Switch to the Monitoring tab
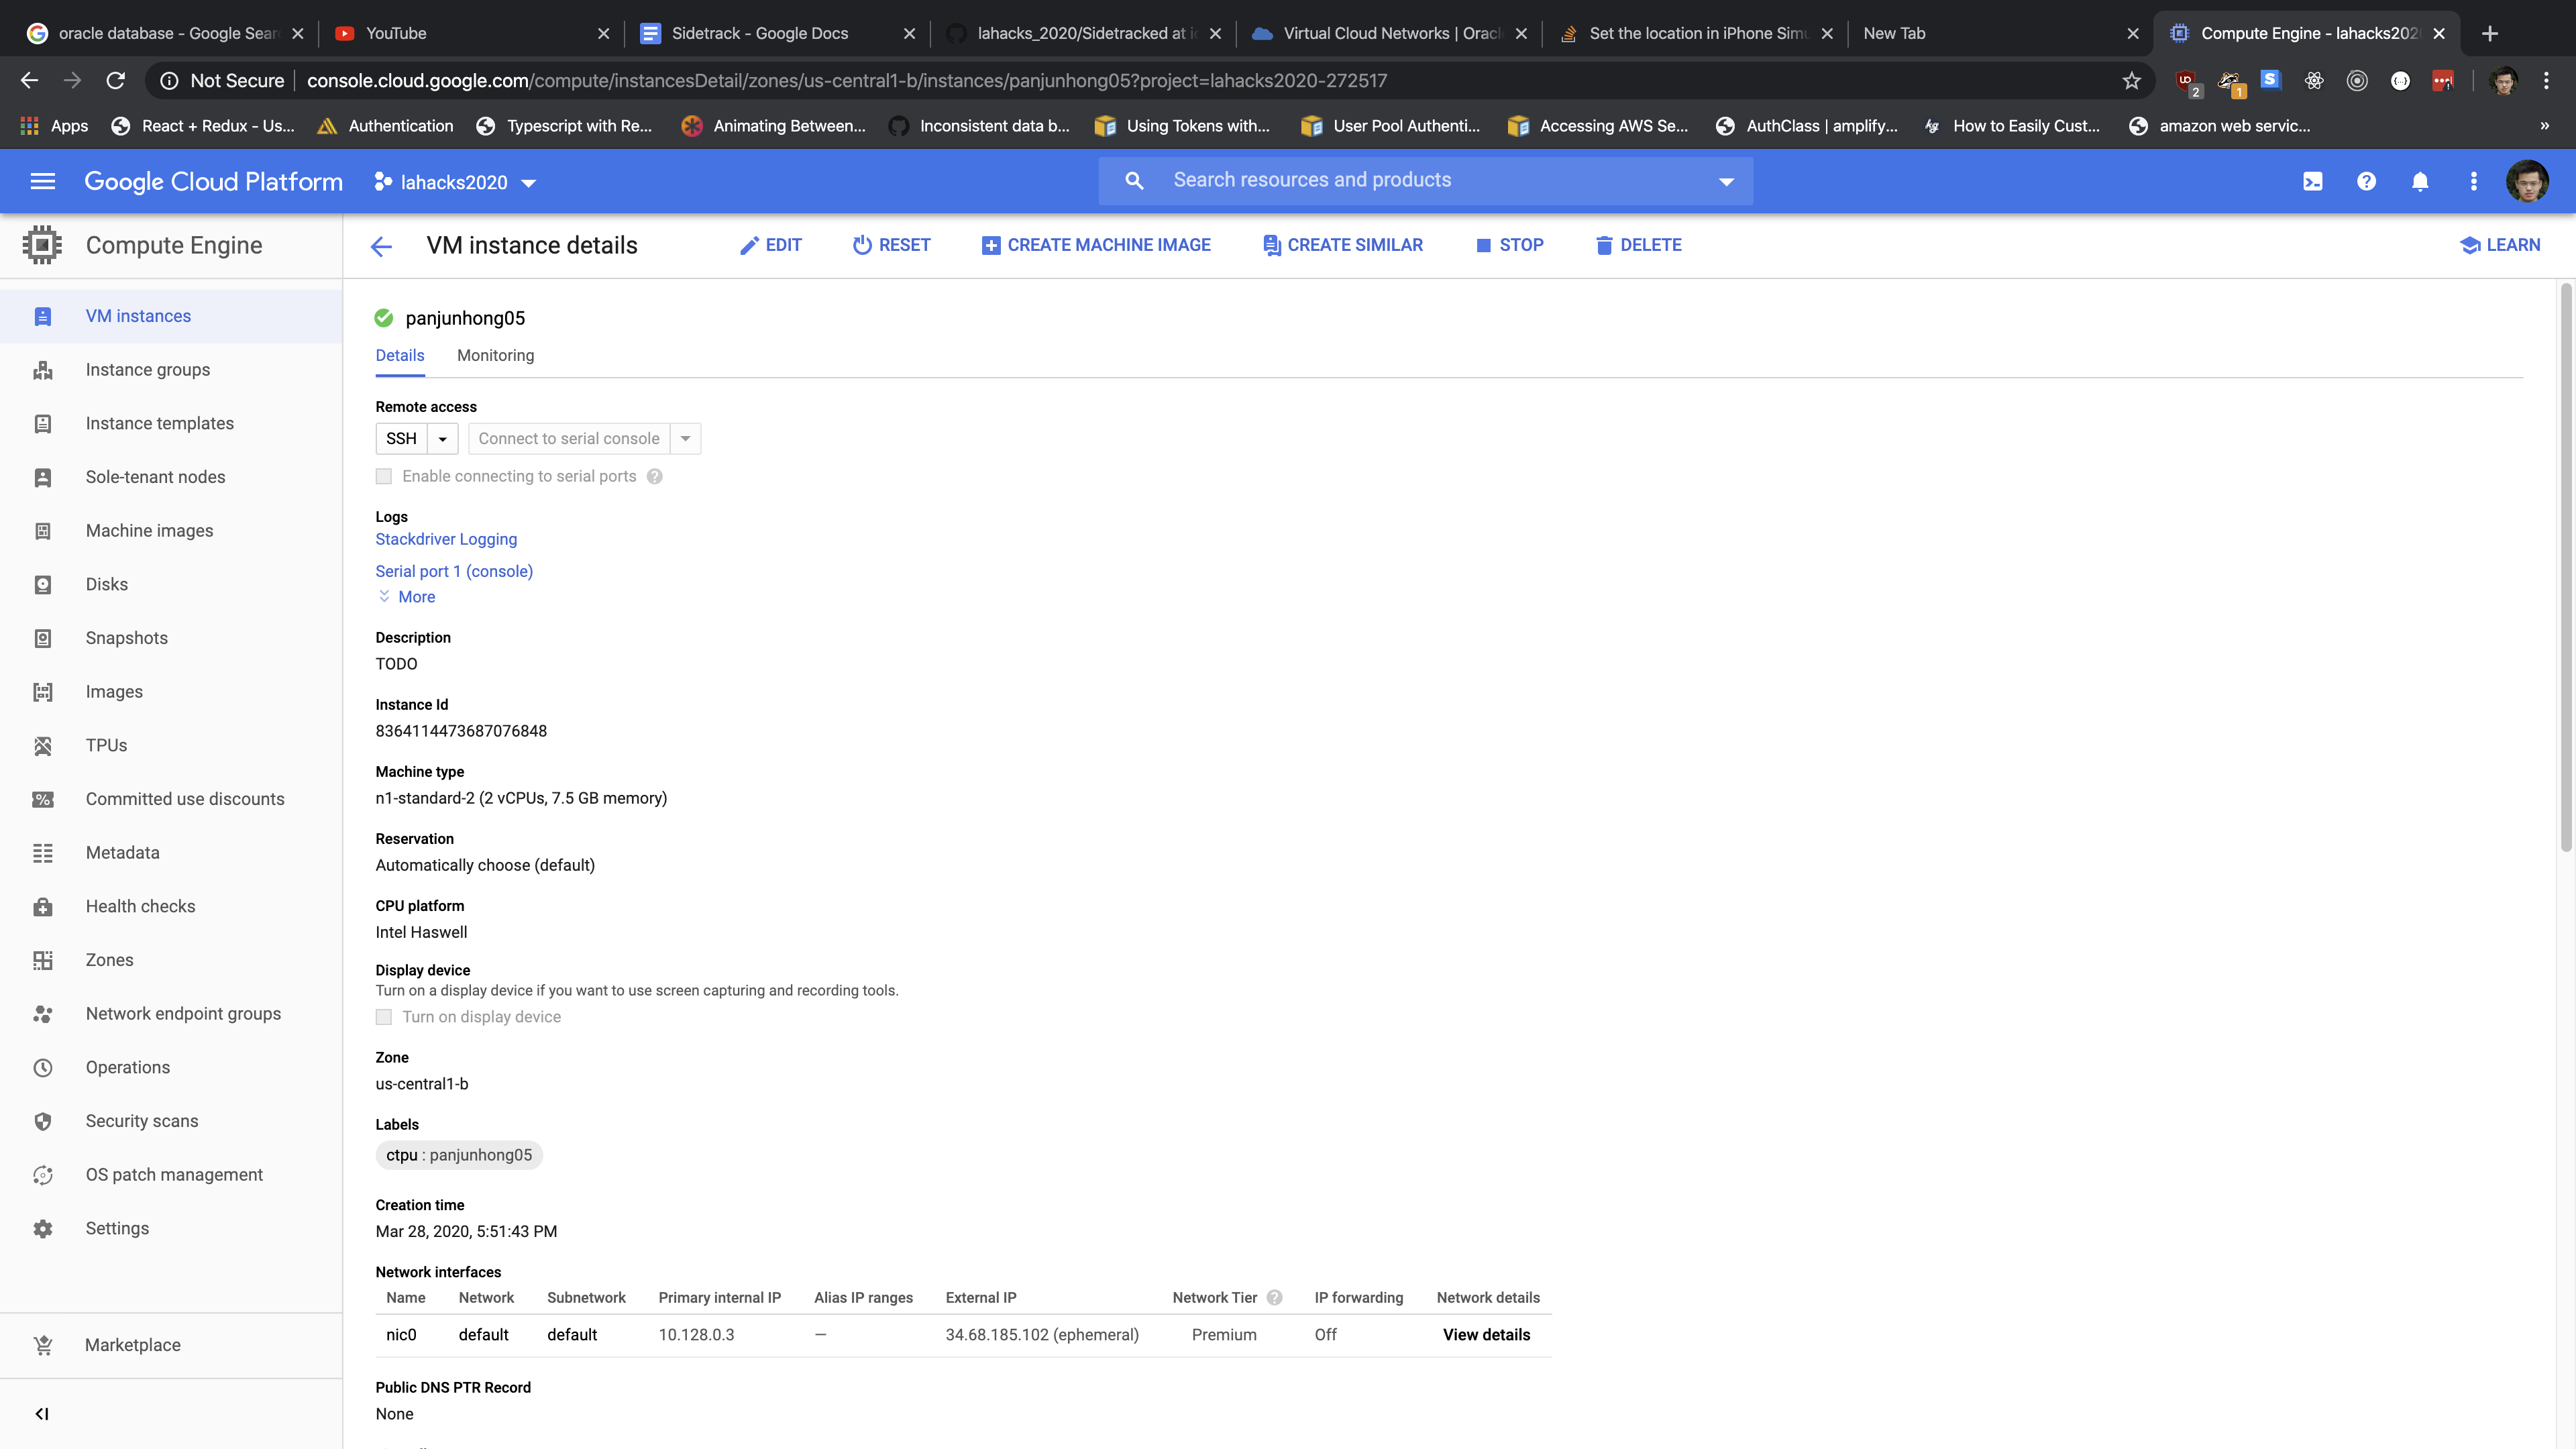 (x=495, y=355)
